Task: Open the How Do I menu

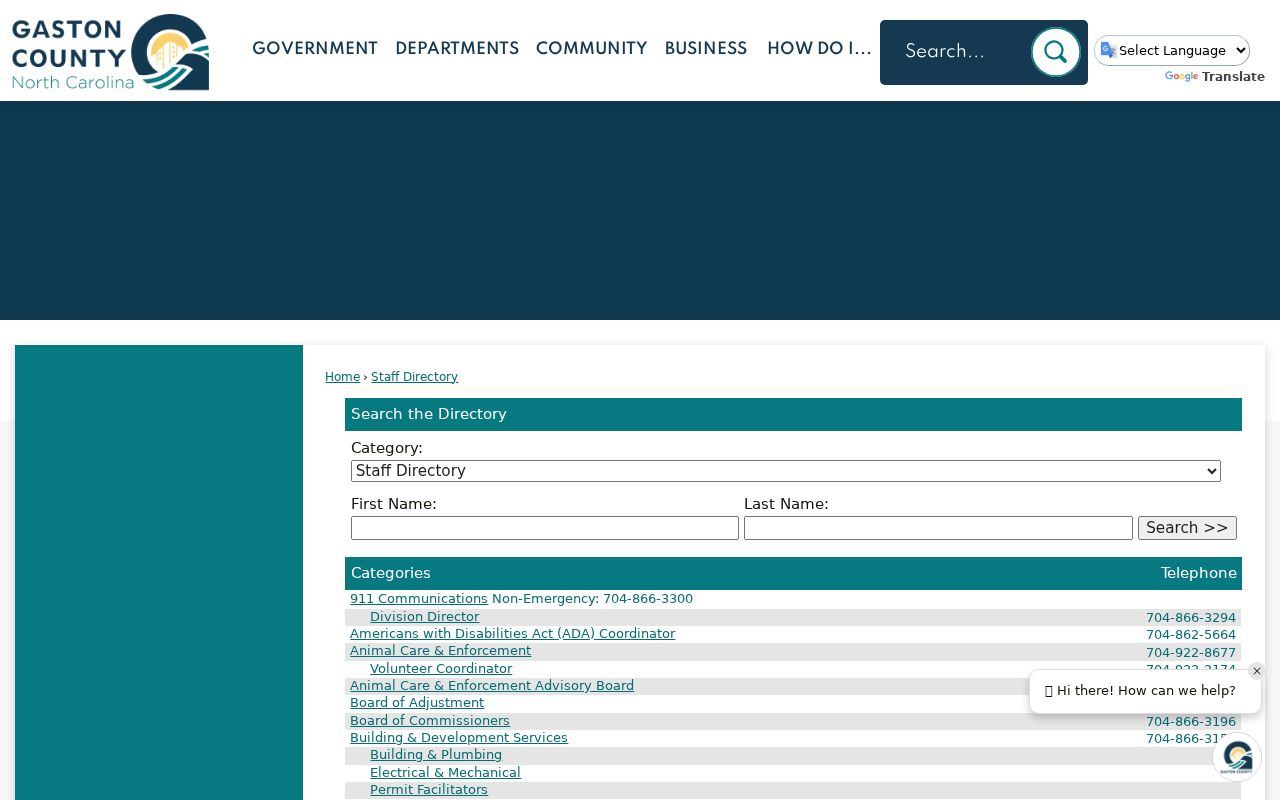Action: [819, 49]
